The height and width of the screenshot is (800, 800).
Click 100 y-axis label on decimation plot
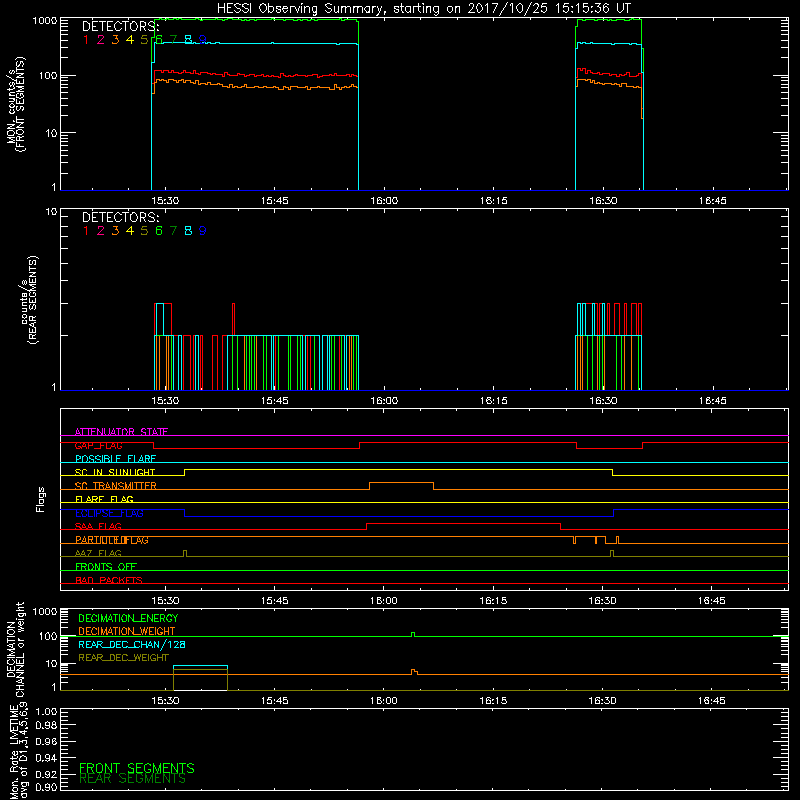point(47,636)
